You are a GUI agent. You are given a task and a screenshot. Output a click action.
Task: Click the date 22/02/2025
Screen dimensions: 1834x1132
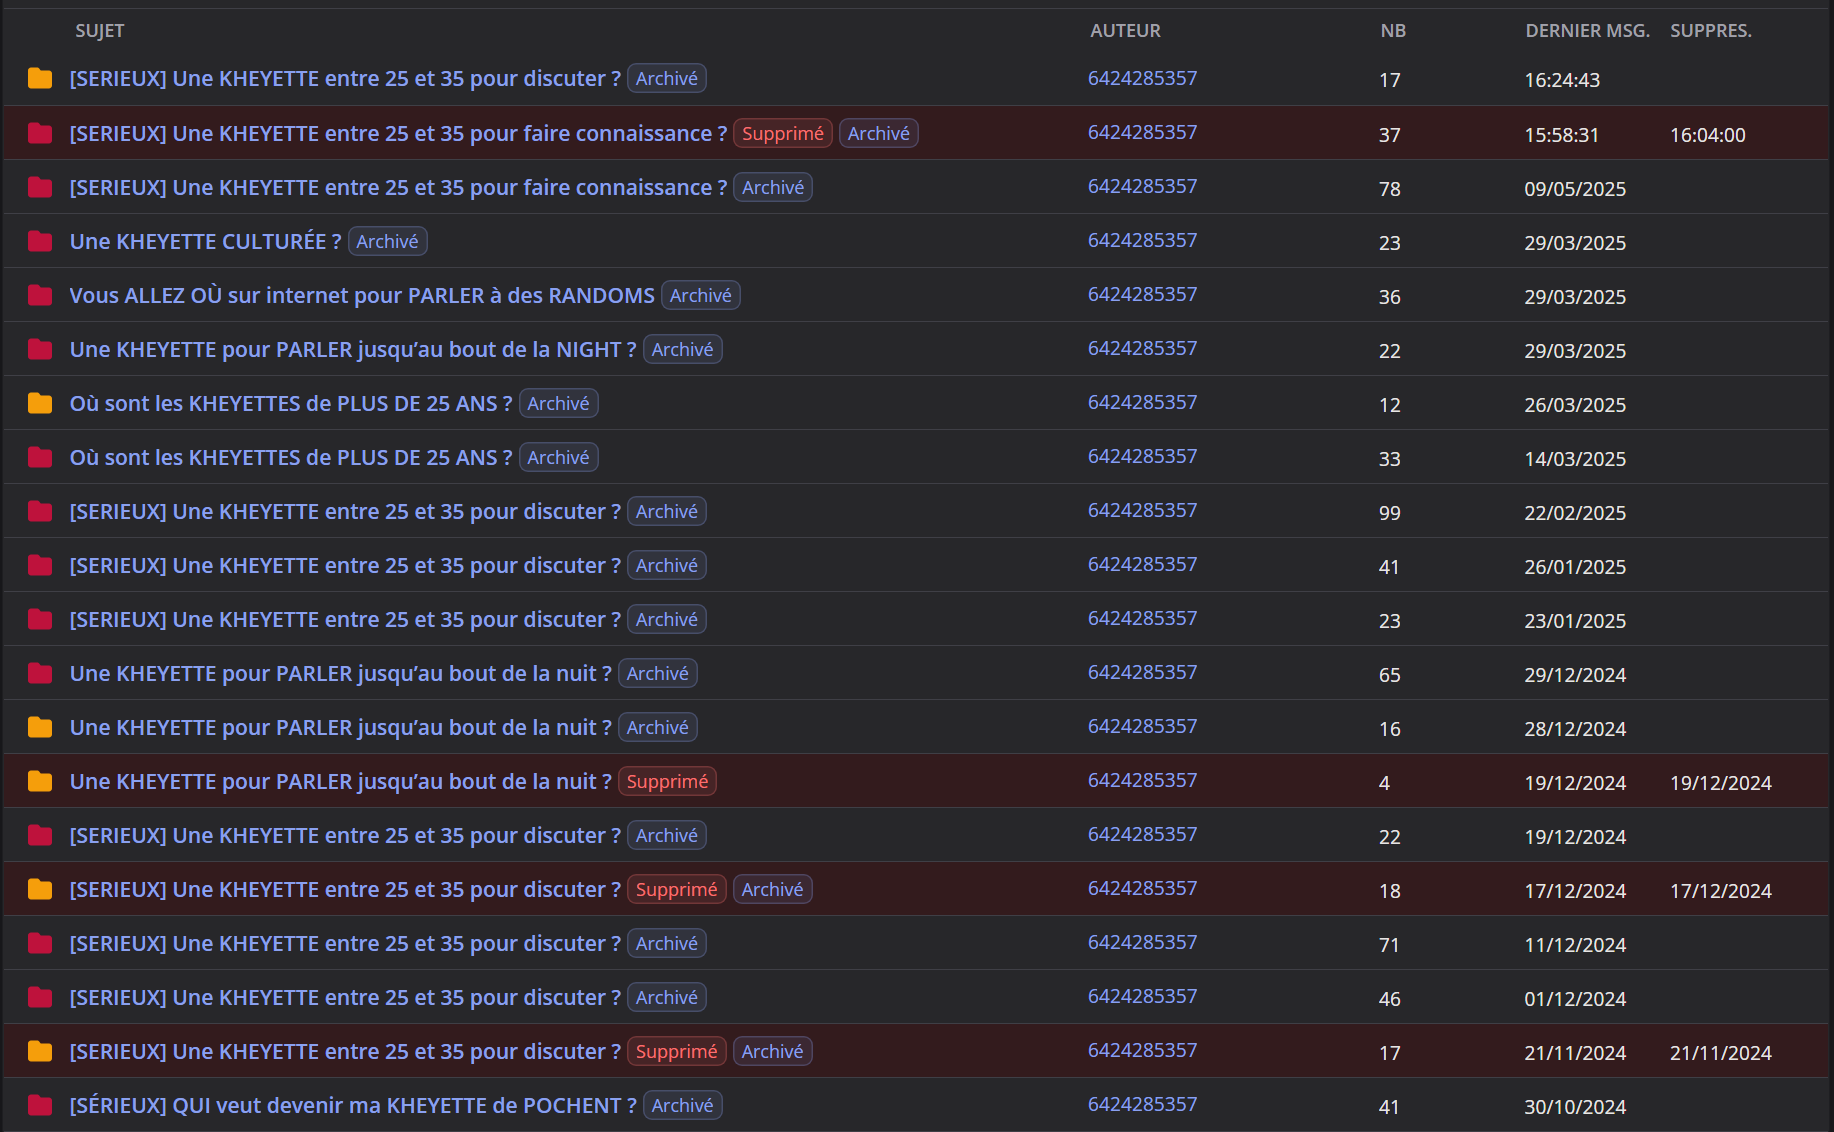click(1575, 513)
